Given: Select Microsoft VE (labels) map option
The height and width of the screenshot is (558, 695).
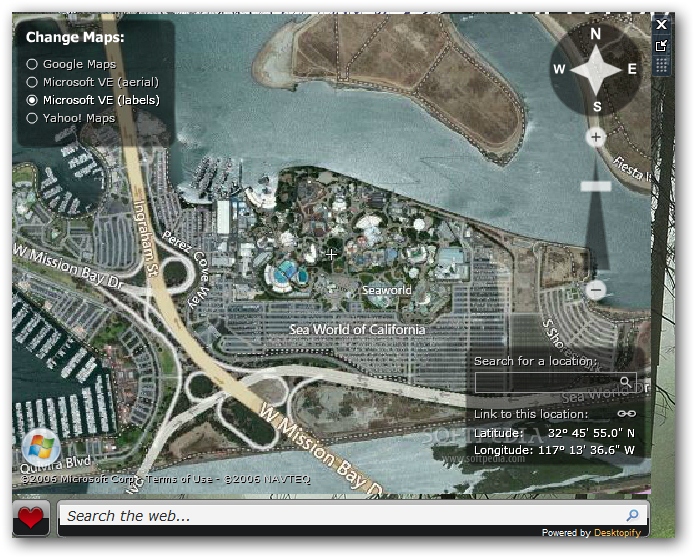Looking at the screenshot, I should click(x=32, y=100).
